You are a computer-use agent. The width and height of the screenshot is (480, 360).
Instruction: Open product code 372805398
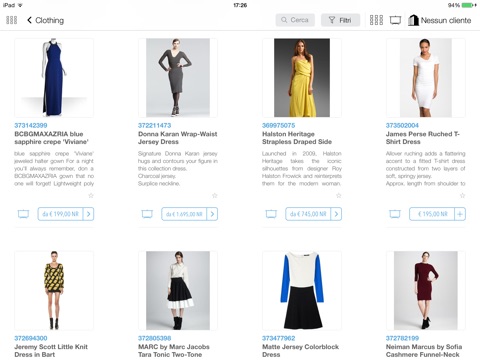click(155, 338)
